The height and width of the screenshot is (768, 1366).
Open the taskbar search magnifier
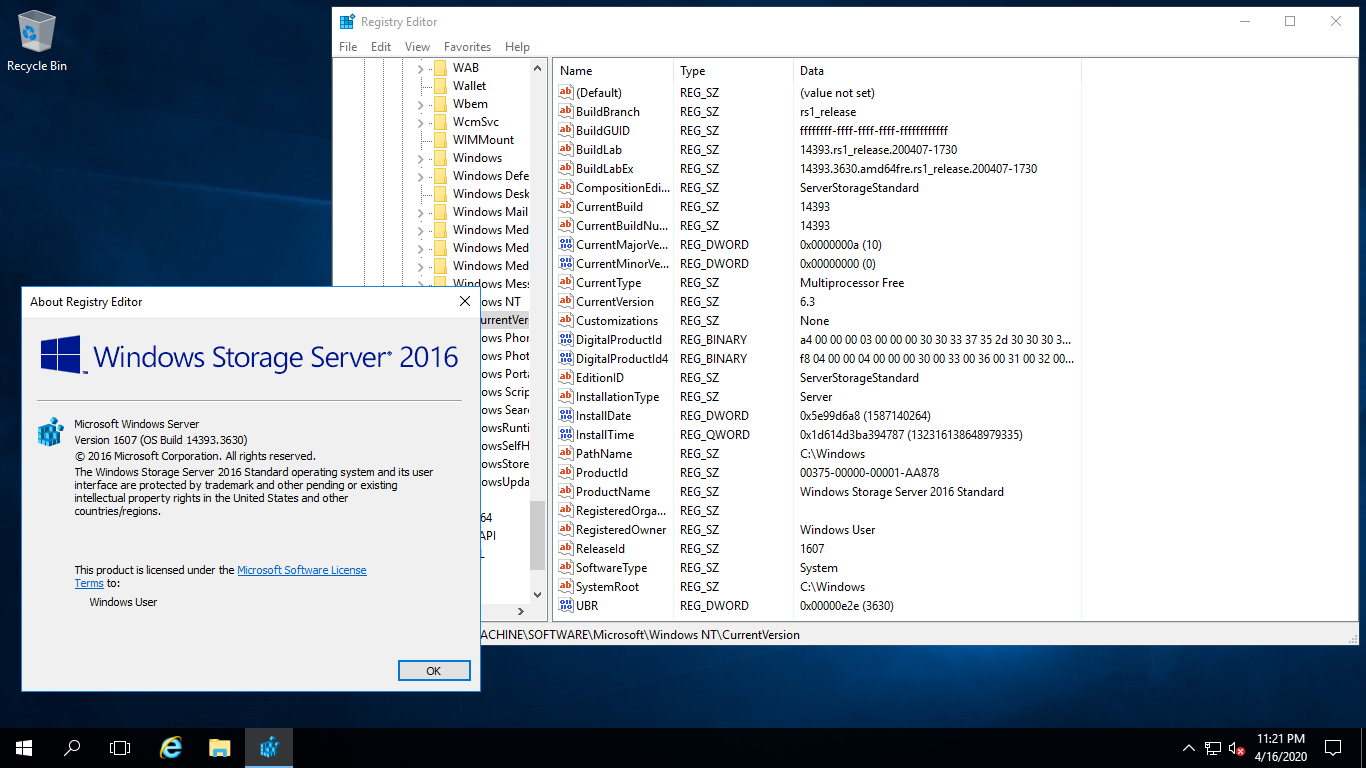pos(72,747)
